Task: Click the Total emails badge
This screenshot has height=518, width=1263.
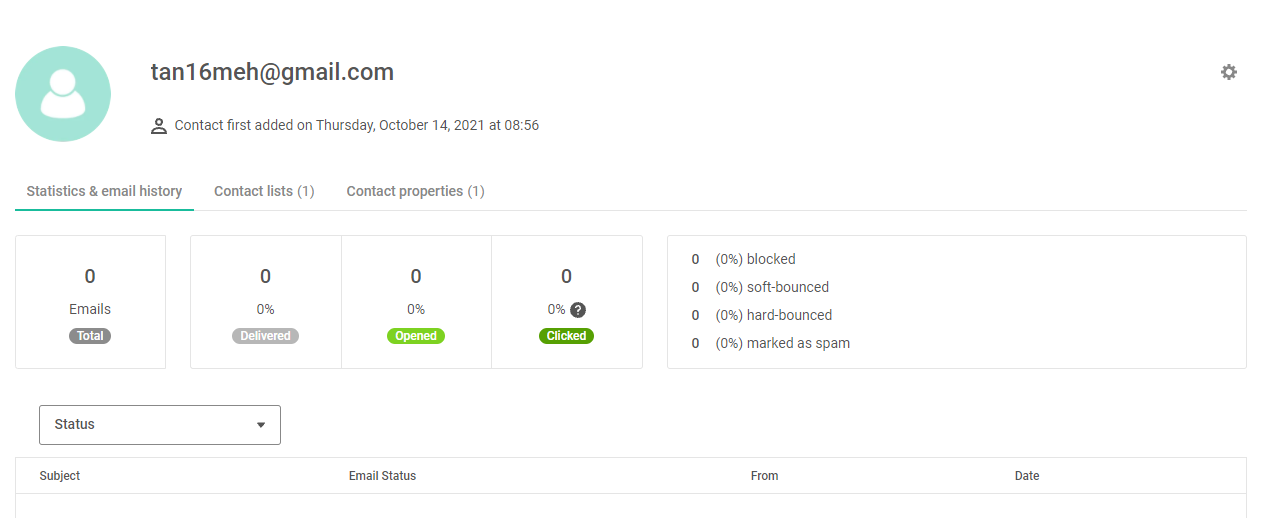Action: 90,336
